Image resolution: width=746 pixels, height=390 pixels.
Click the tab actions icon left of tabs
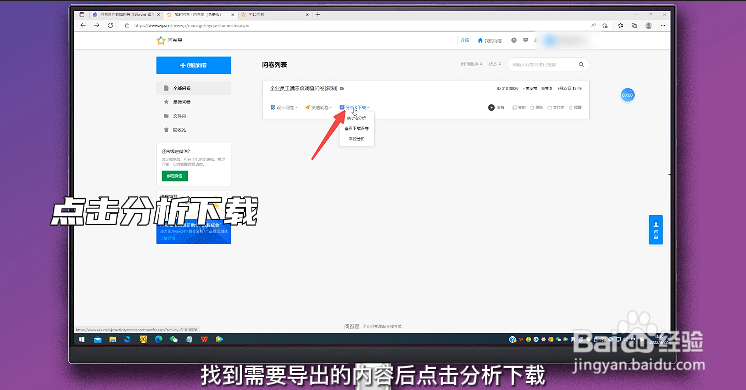coord(82,15)
